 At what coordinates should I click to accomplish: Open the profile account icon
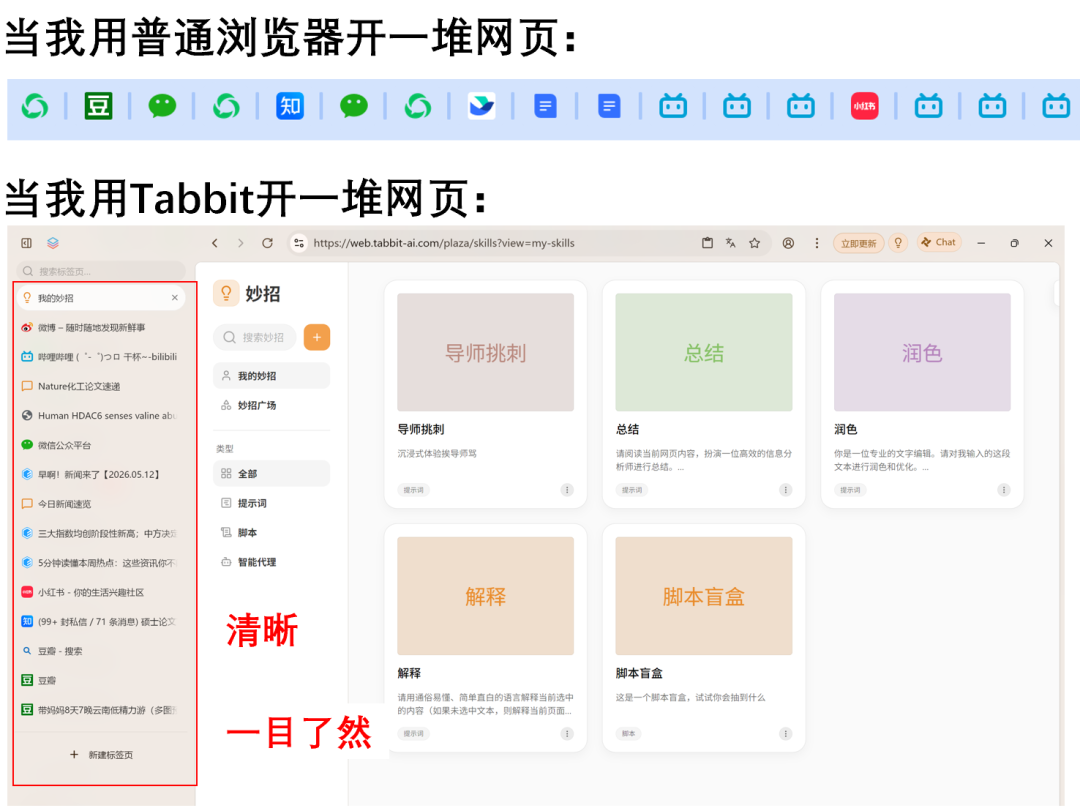pos(789,243)
